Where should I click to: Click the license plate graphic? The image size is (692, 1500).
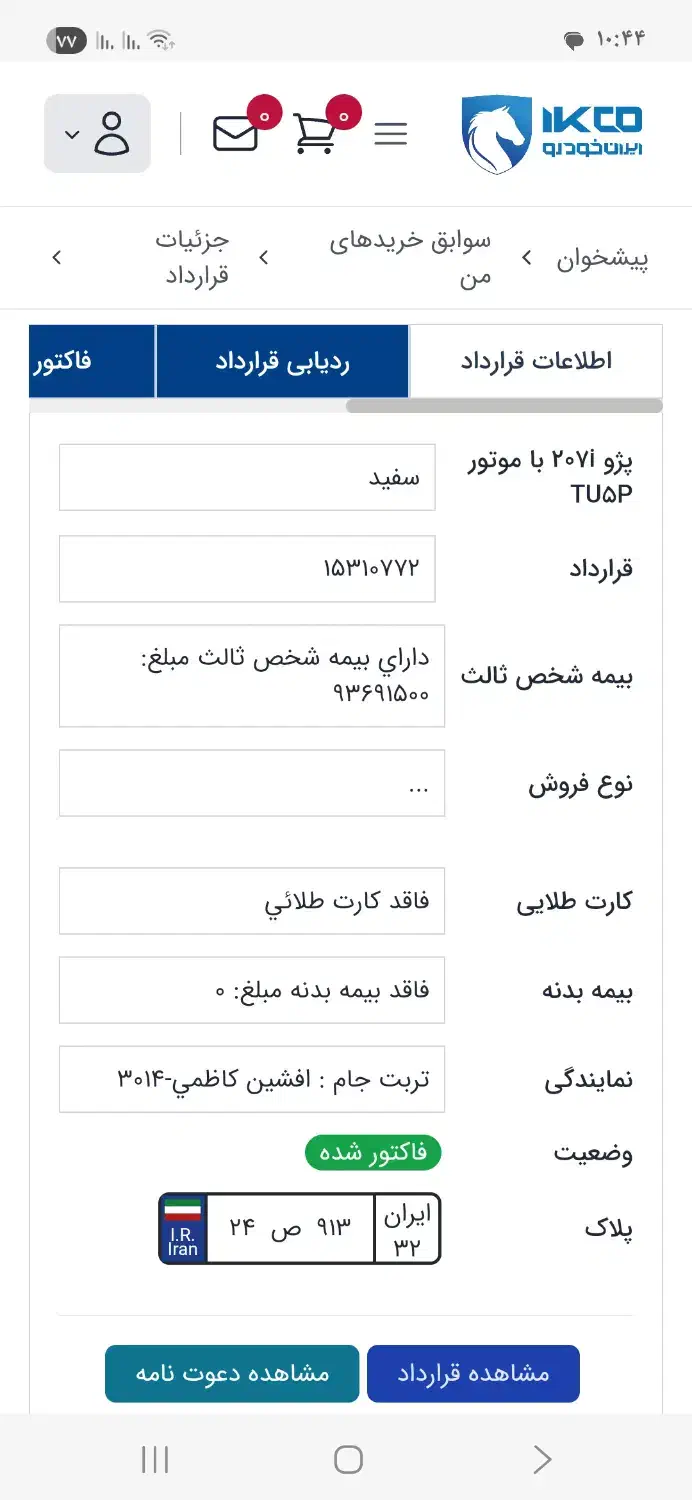tap(299, 1228)
